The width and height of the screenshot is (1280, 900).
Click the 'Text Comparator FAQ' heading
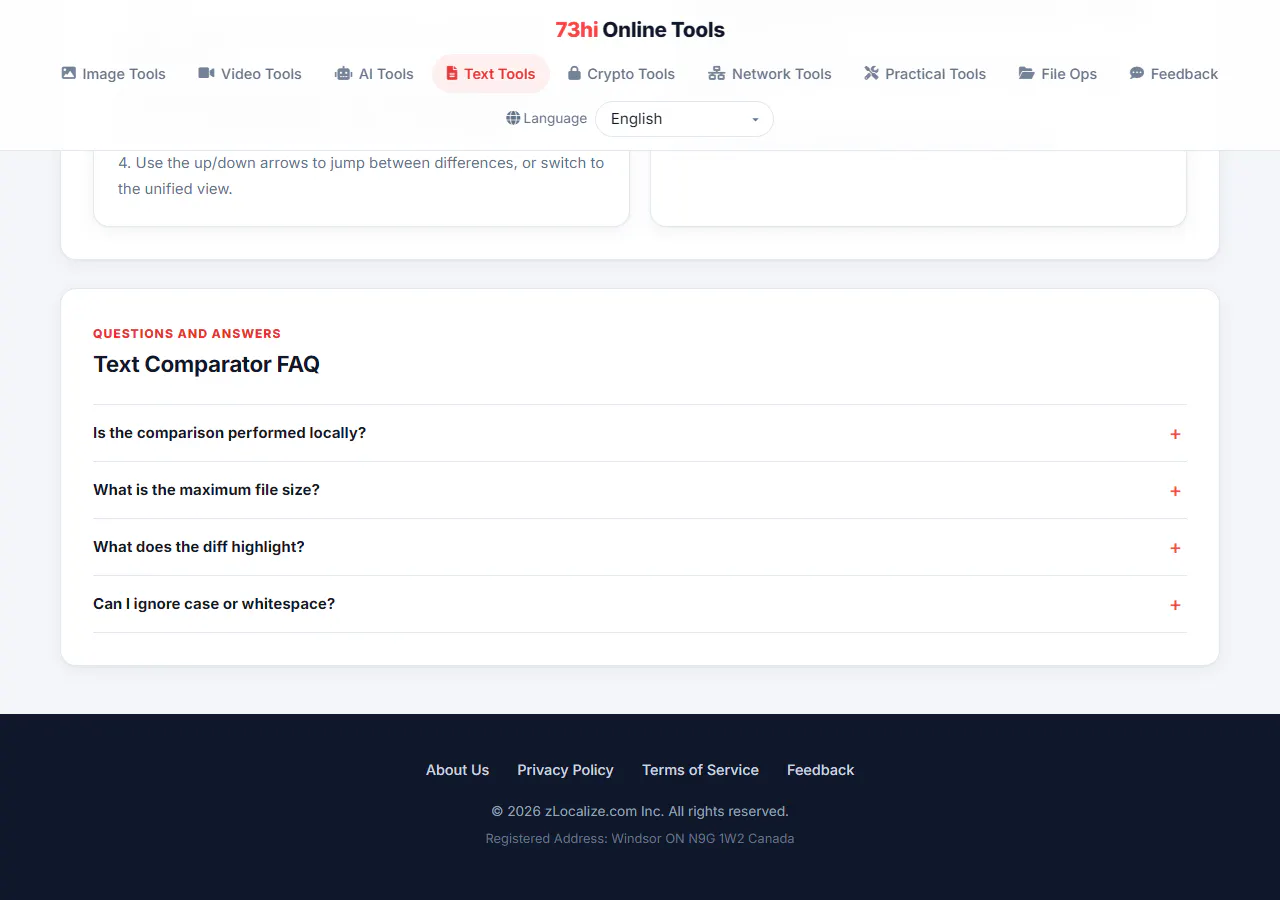click(207, 364)
